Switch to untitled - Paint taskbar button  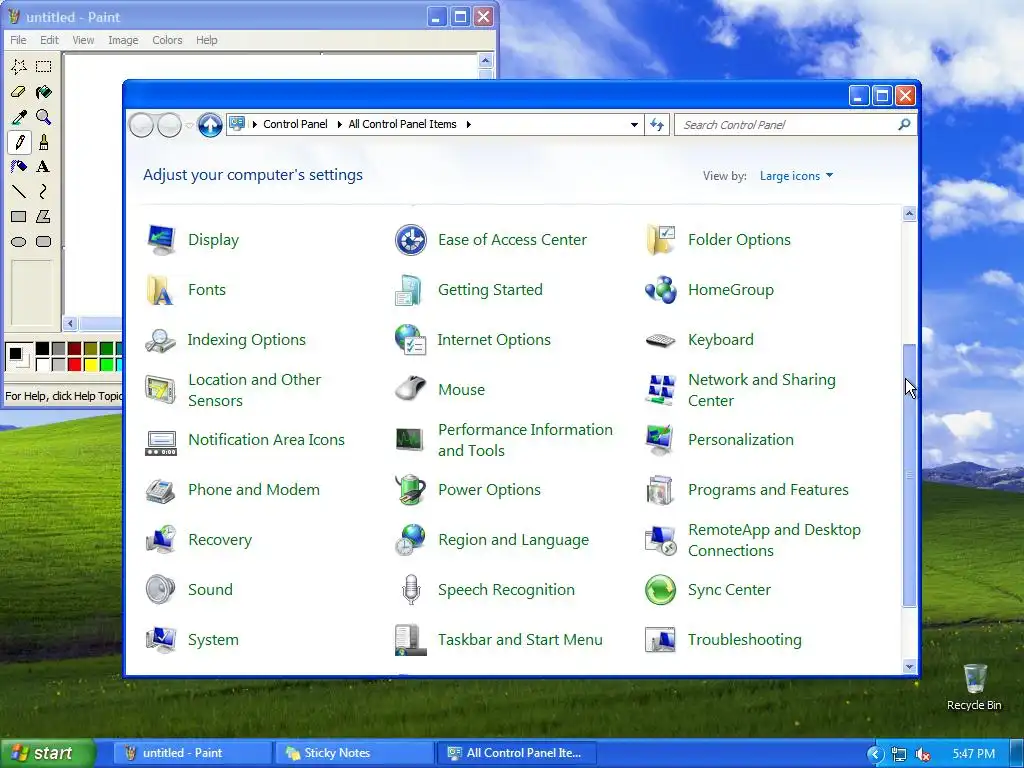click(x=191, y=753)
